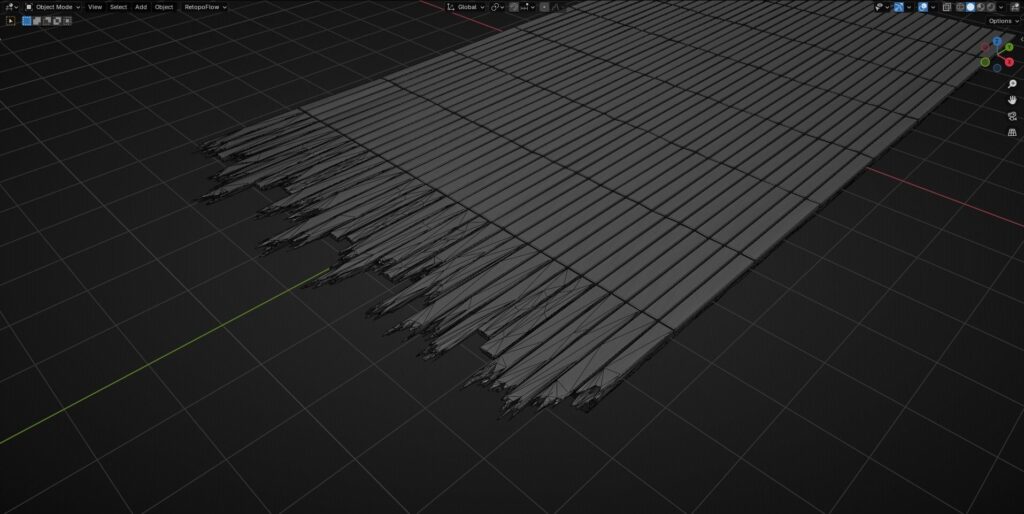Toggle the snapping magnet button
Image resolution: width=1024 pixels, height=514 pixels.
pos(514,7)
